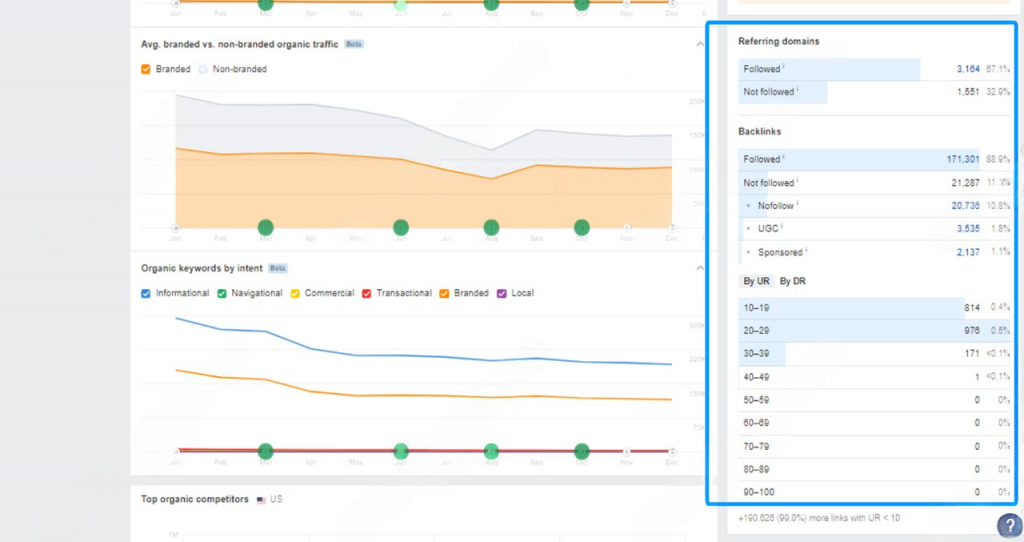
Task: Select the 70–79 UR range row
Action: (x=874, y=447)
